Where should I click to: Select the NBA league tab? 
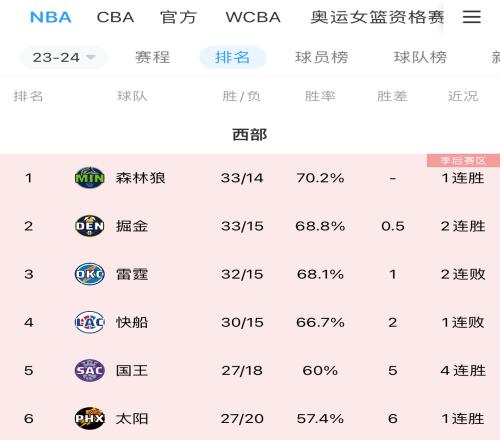pyautogui.click(x=51, y=17)
